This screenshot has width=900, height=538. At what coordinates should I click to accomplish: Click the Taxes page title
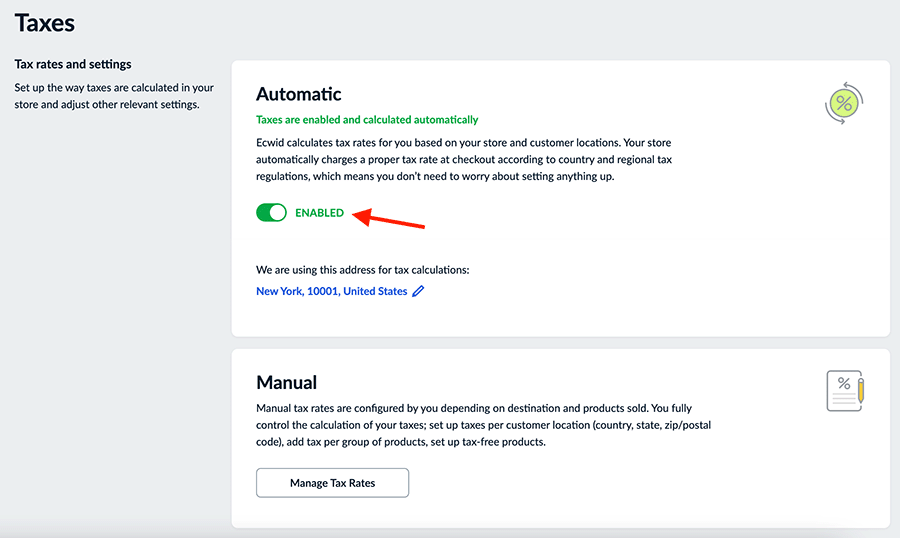[45, 23]
